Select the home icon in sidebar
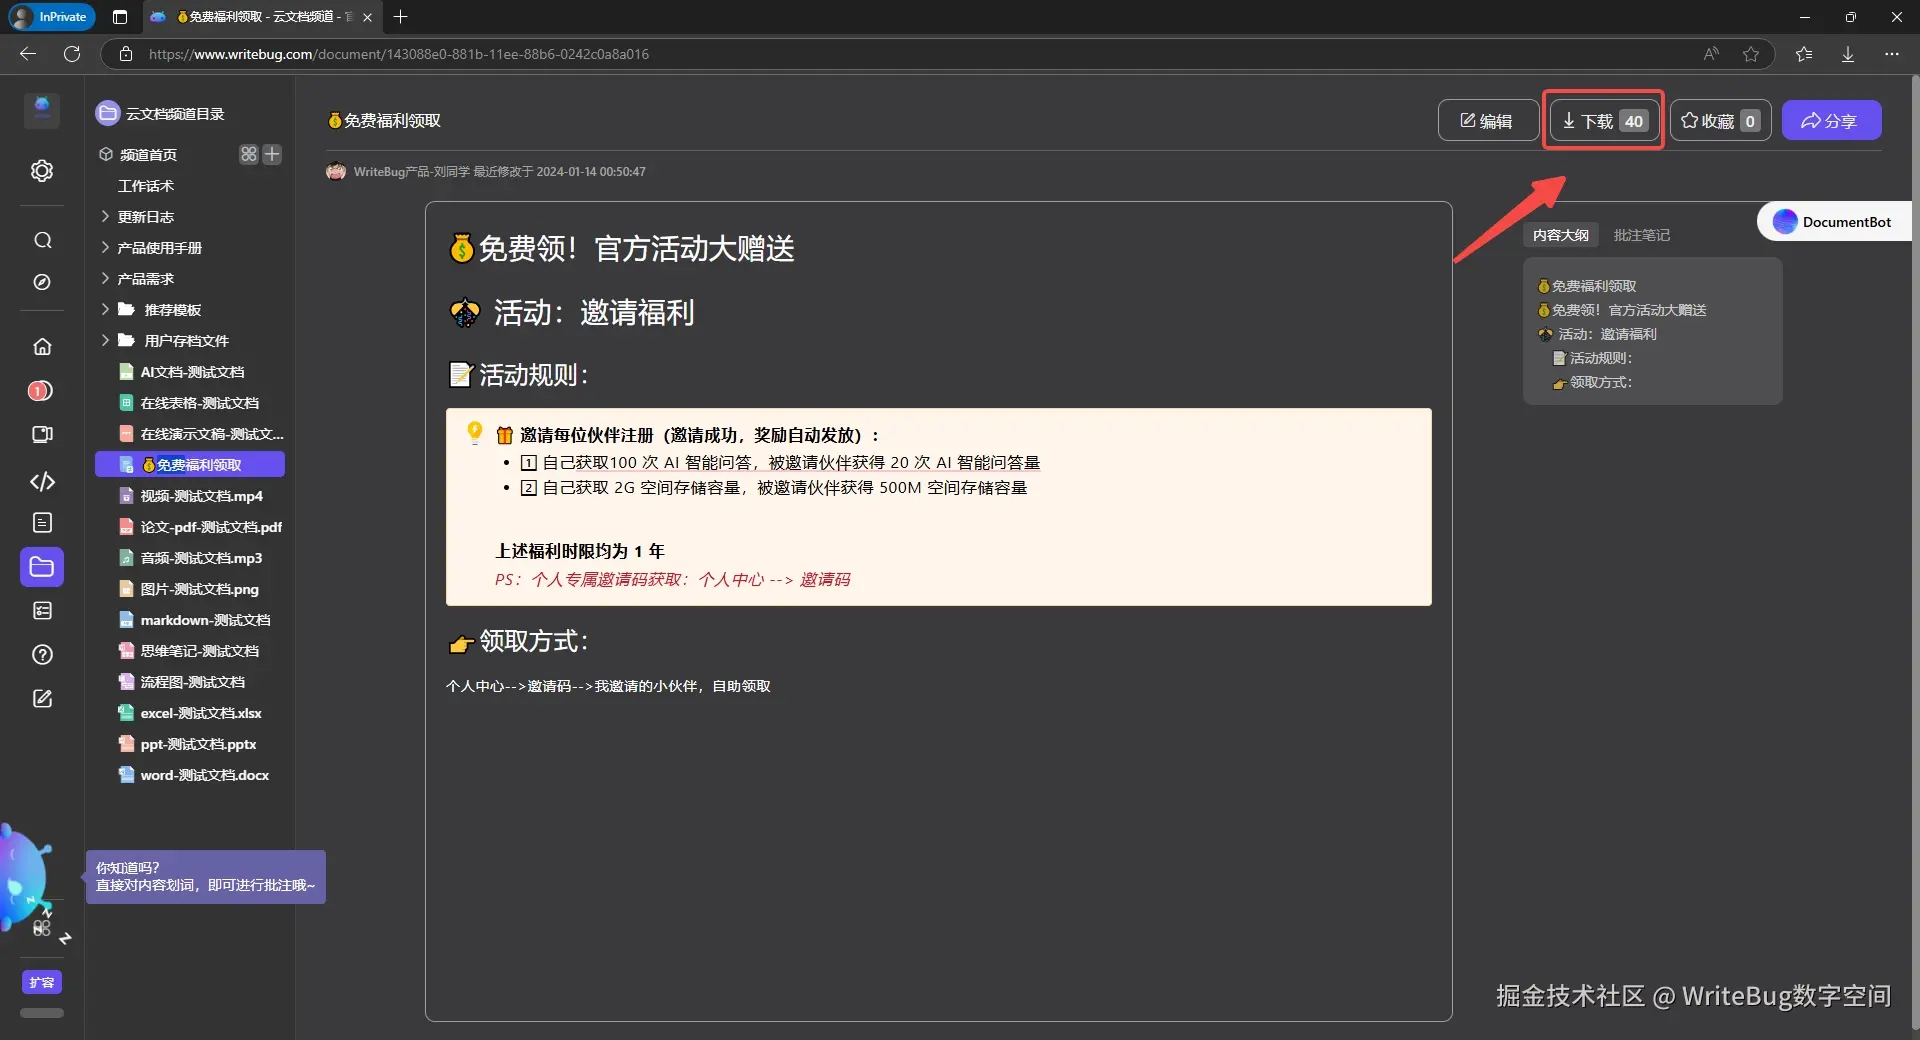The height and width of the screenshot is (1040, 1920). pyautogui.click(x=41, y=345)
